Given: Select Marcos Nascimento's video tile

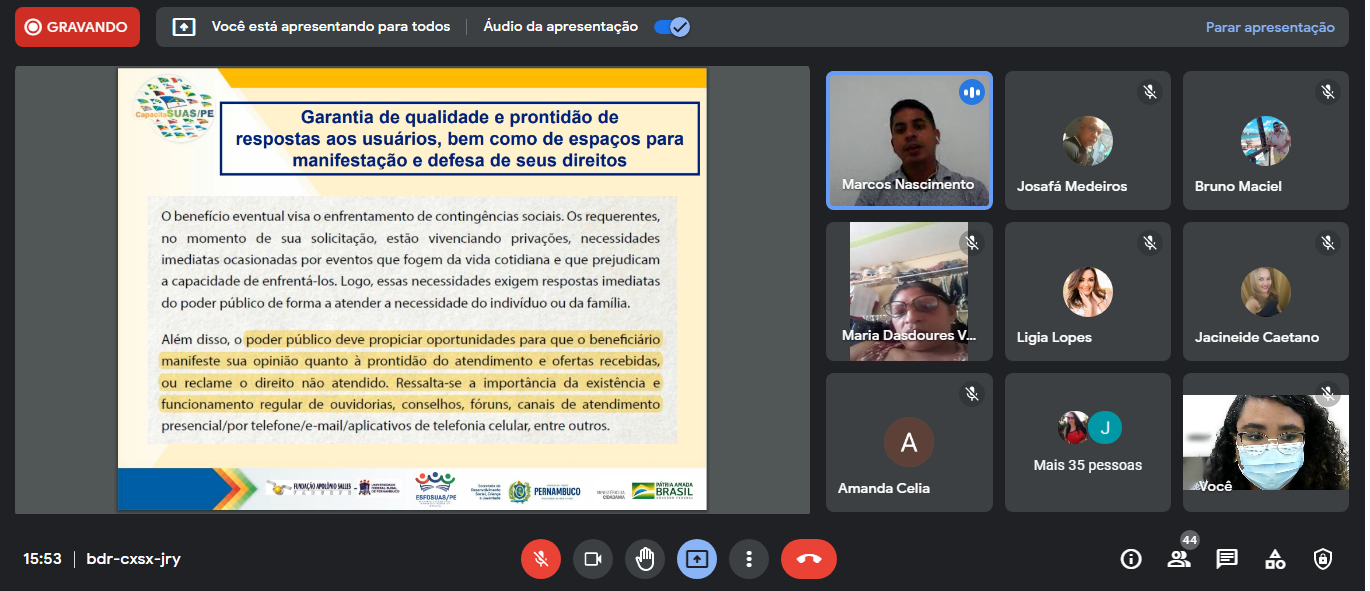Looking at the screenshot, I should [x=909, y=140].
